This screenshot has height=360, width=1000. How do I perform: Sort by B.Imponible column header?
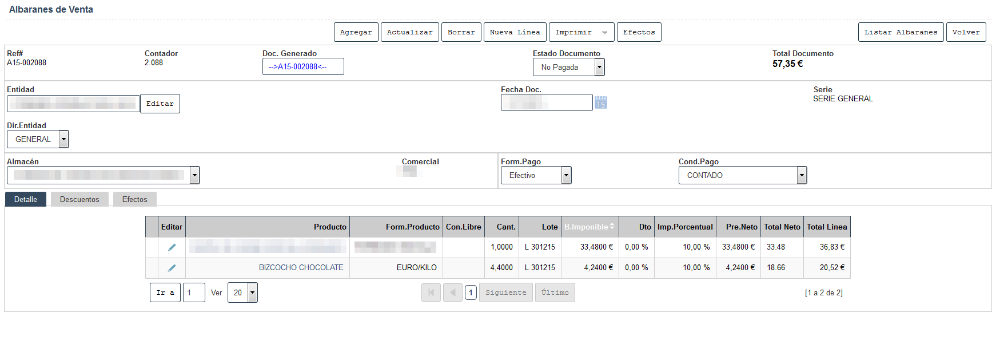point(589,227)
